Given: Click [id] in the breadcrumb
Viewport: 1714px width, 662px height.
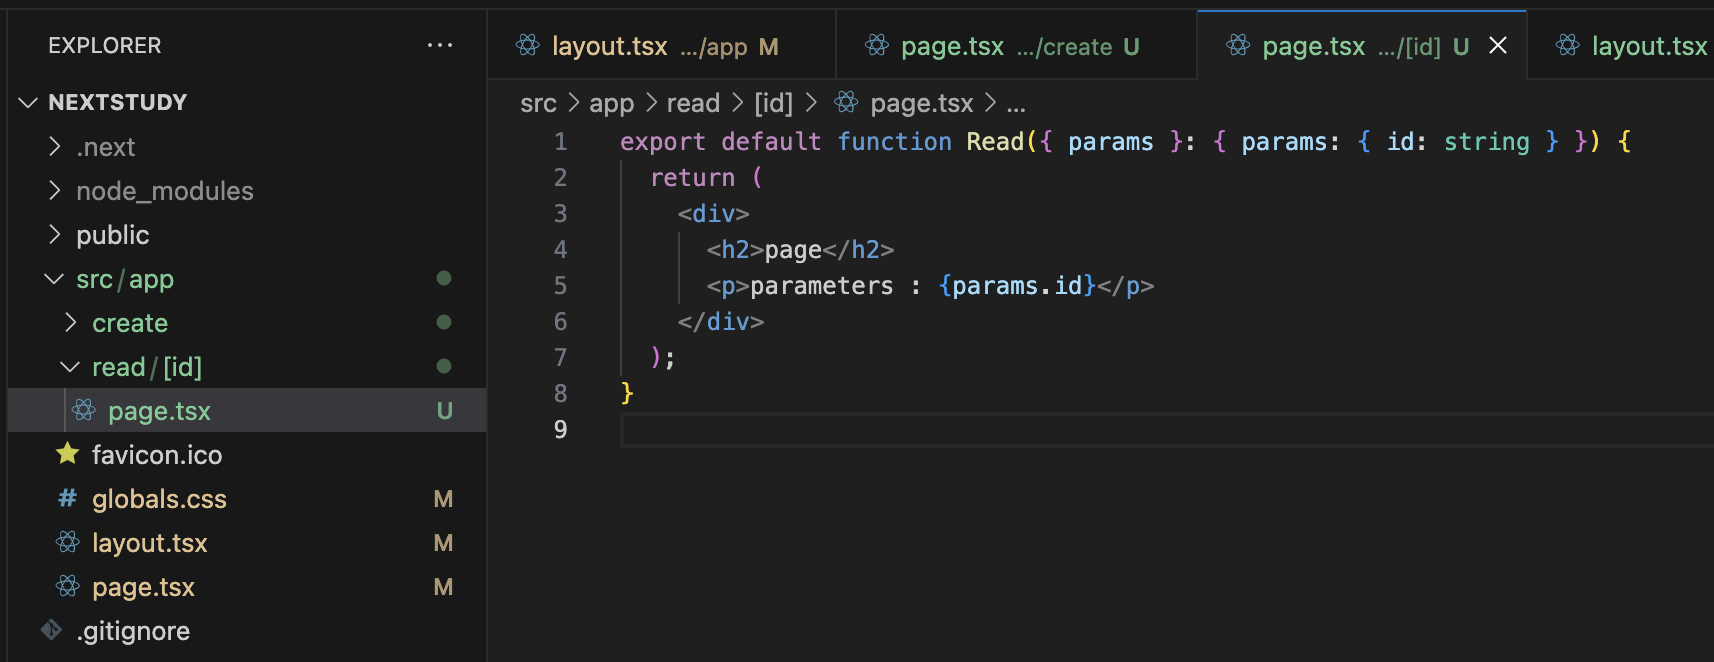Looking at the screenshot, I should coord(773,103).
